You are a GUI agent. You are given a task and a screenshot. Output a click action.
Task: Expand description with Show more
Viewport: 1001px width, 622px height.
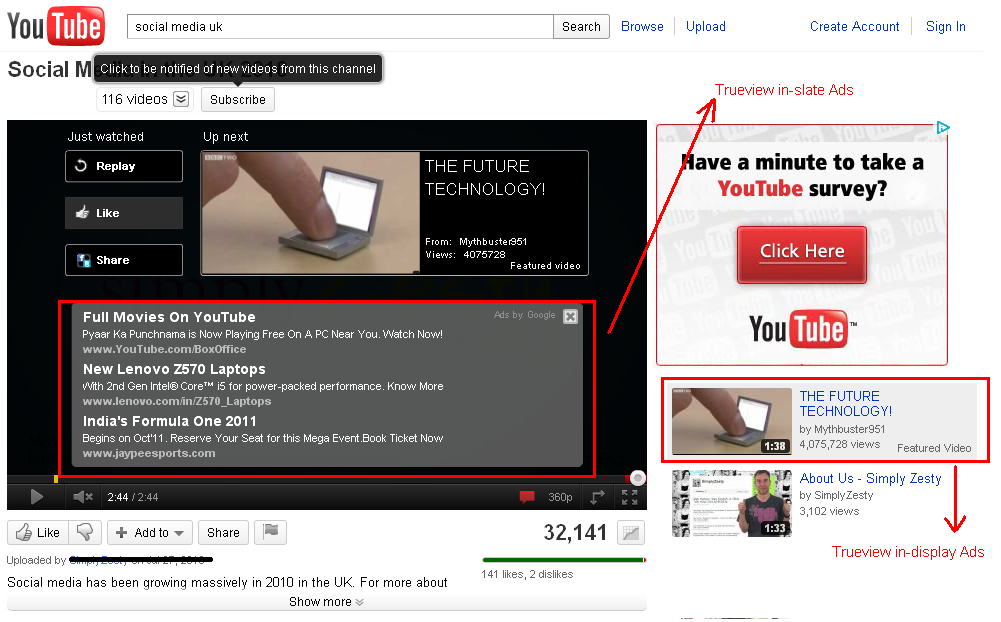pos(326,602)
